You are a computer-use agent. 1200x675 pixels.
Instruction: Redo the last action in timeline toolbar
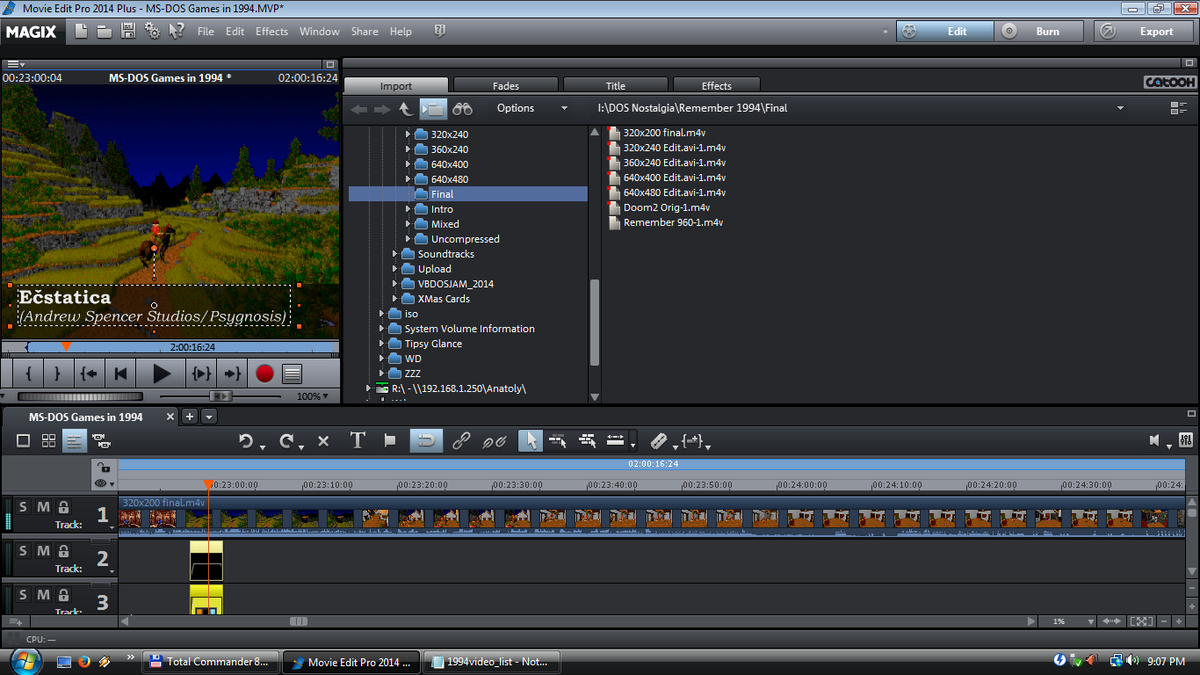[287, 441]
